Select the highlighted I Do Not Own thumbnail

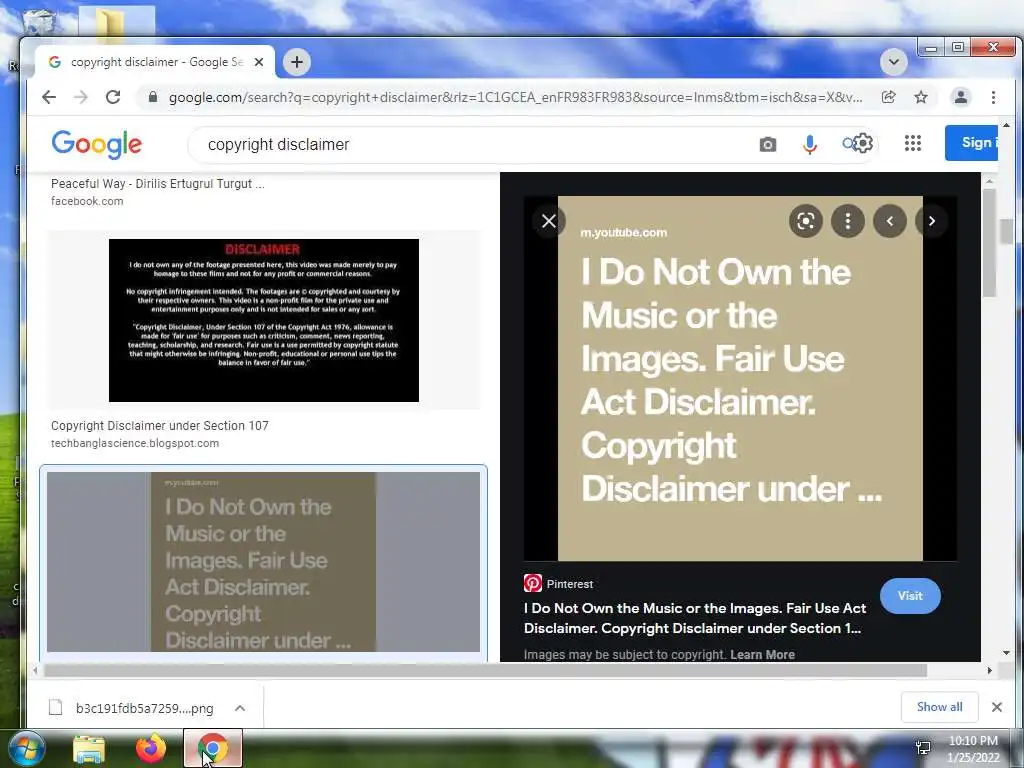click(x=263, y=562)
